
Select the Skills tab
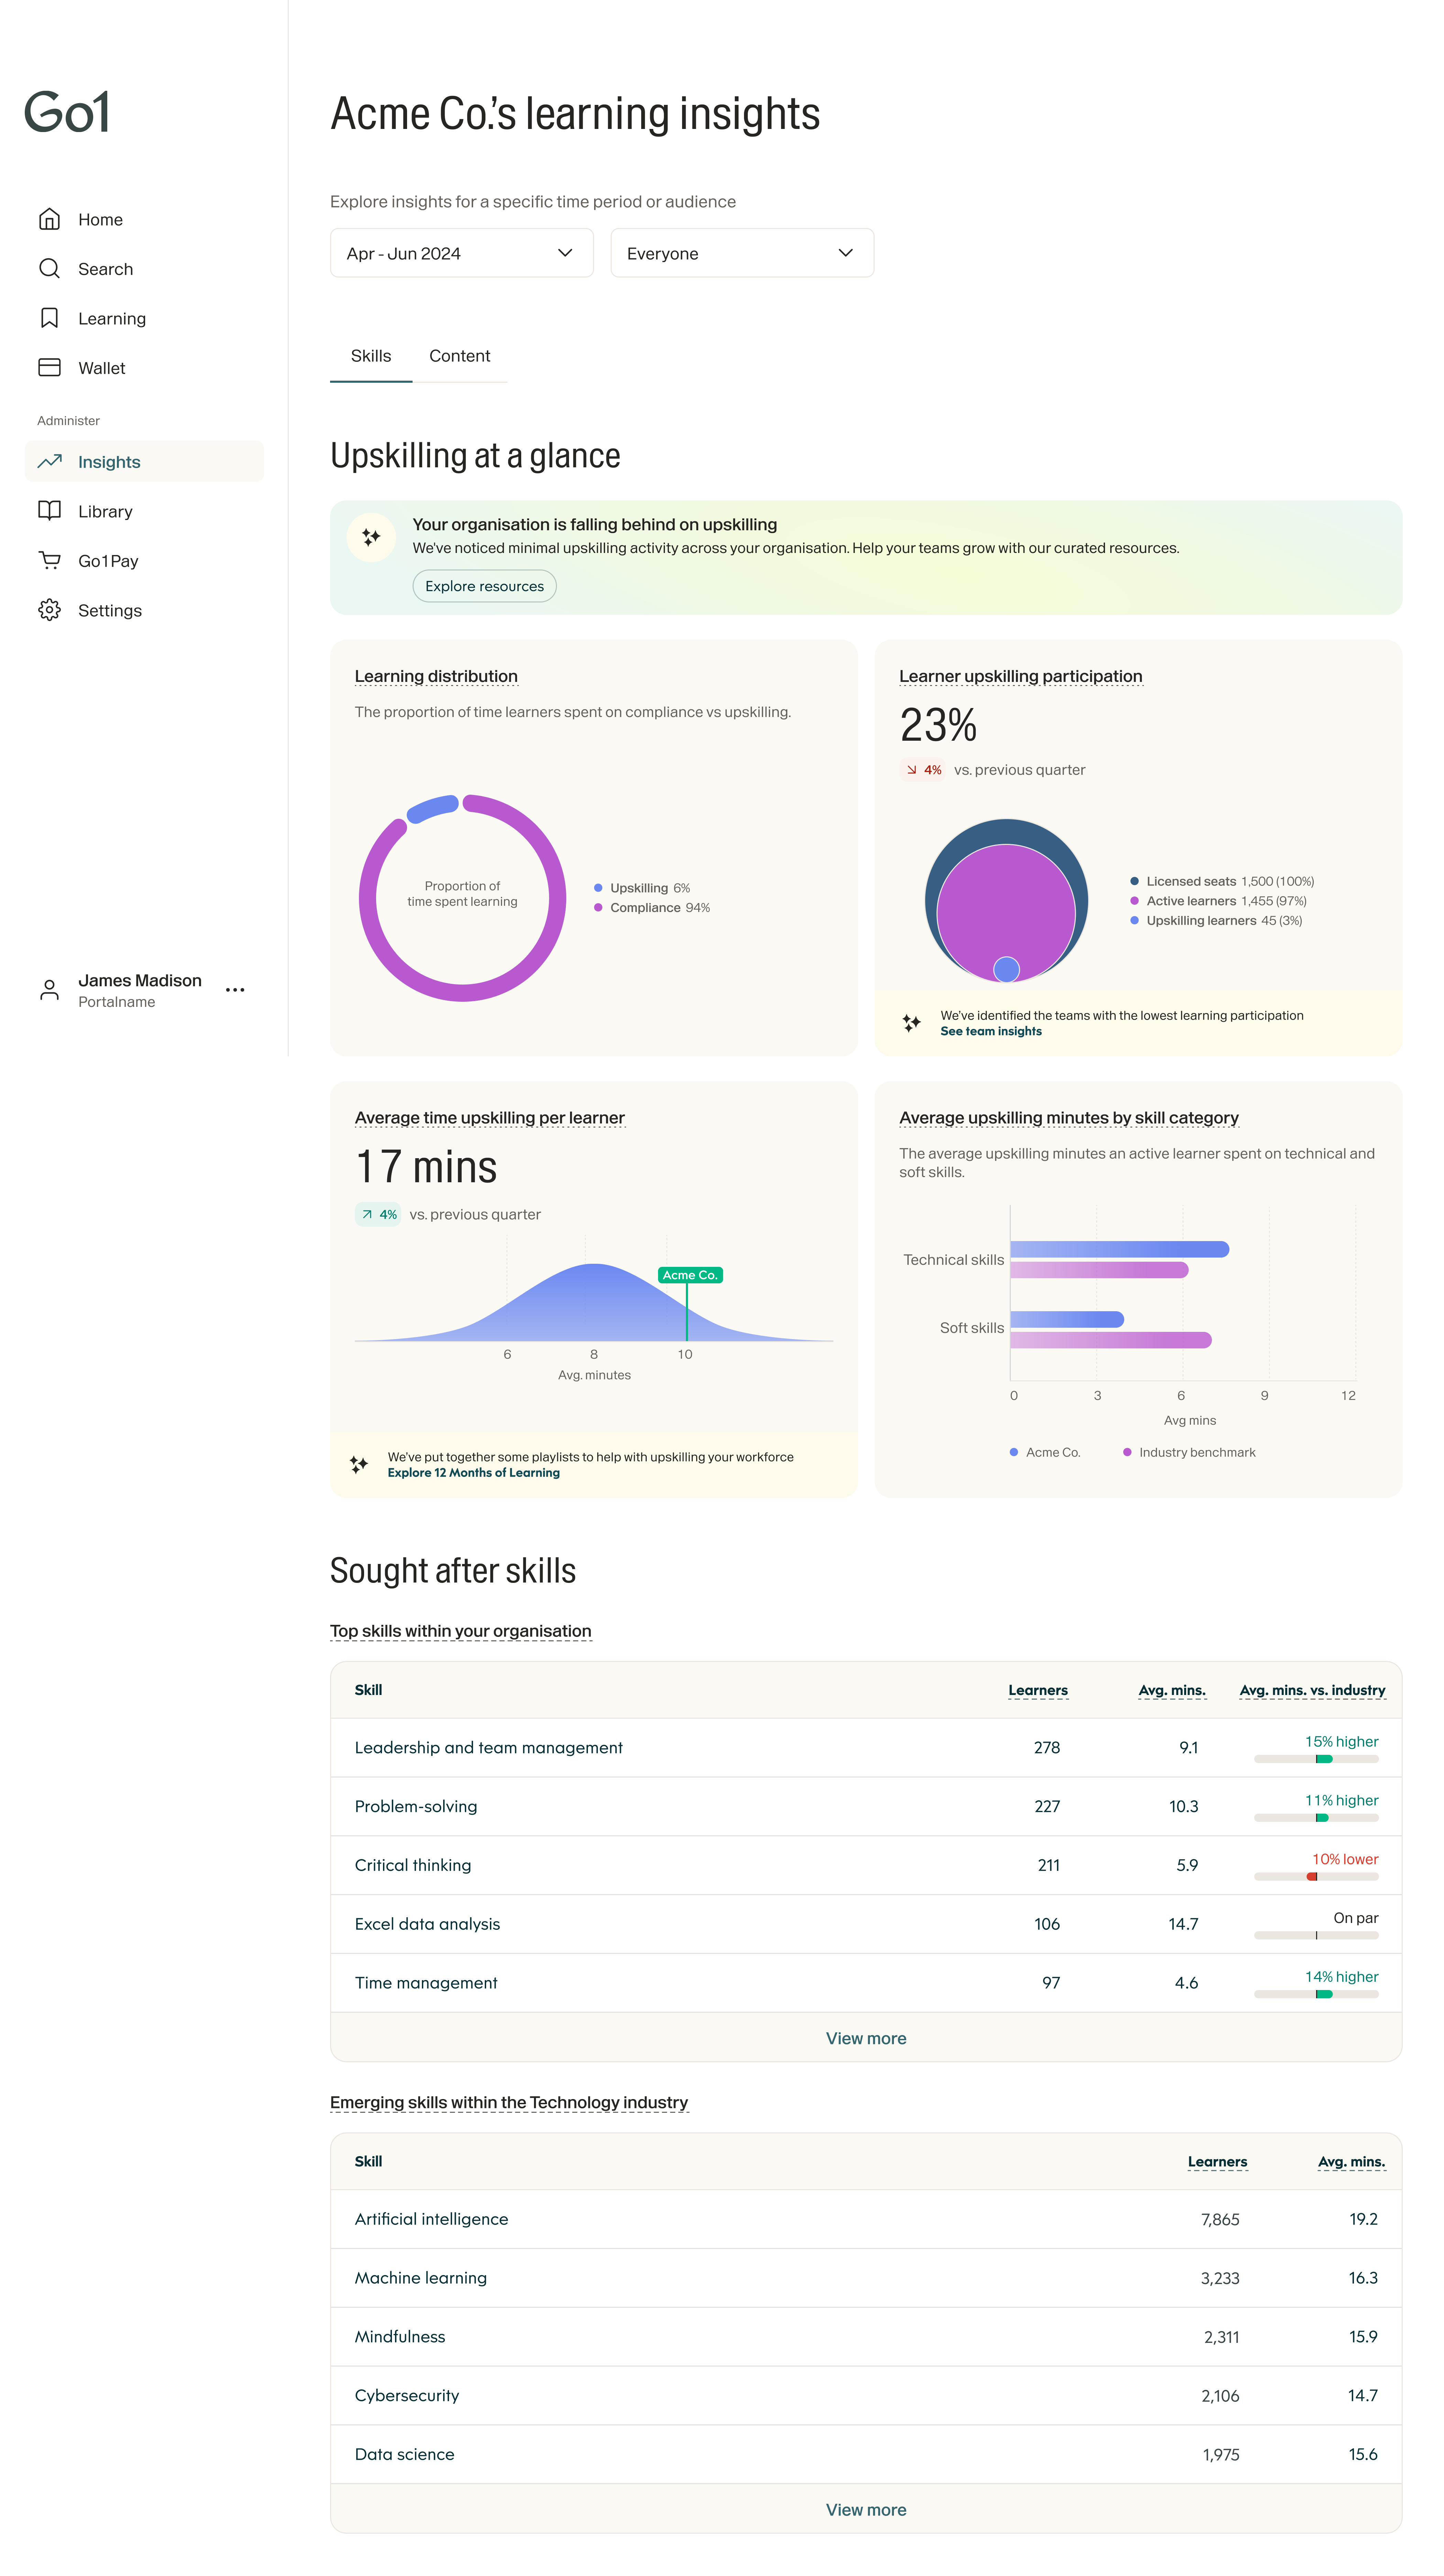371,356
